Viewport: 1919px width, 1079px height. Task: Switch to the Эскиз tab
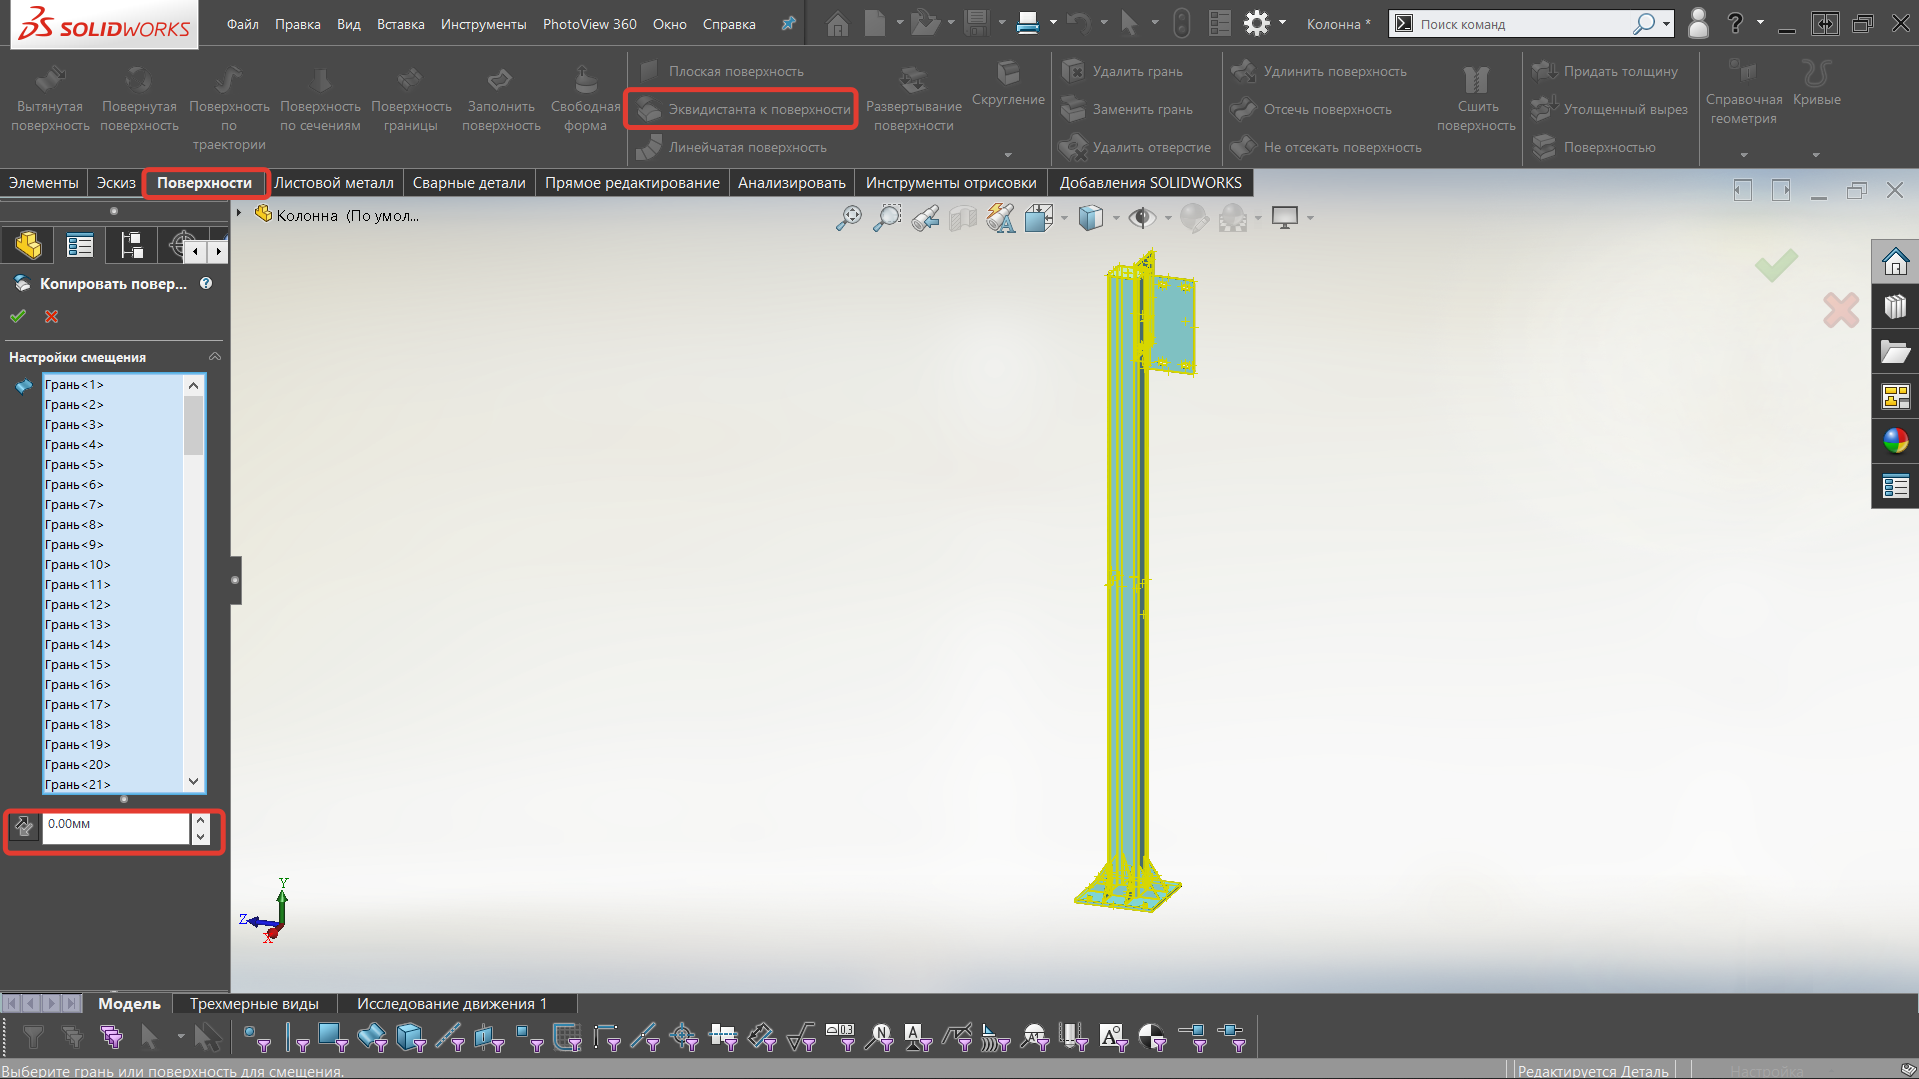pos(116,183)
